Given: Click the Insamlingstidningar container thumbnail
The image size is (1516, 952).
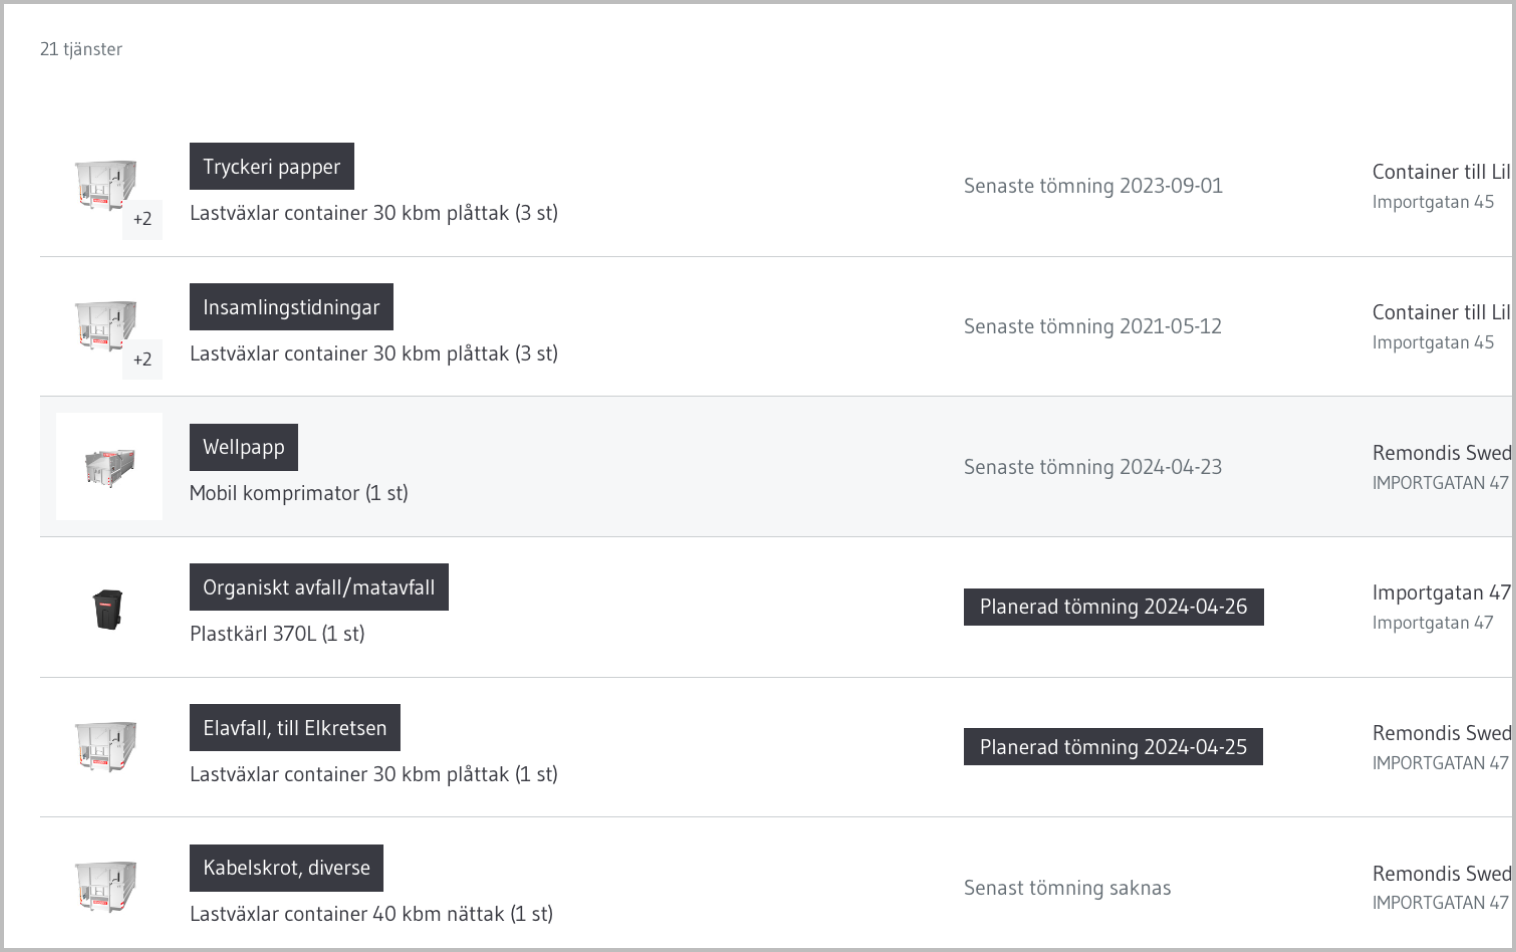Looking at the screenshot, I should tap(105, 324).
